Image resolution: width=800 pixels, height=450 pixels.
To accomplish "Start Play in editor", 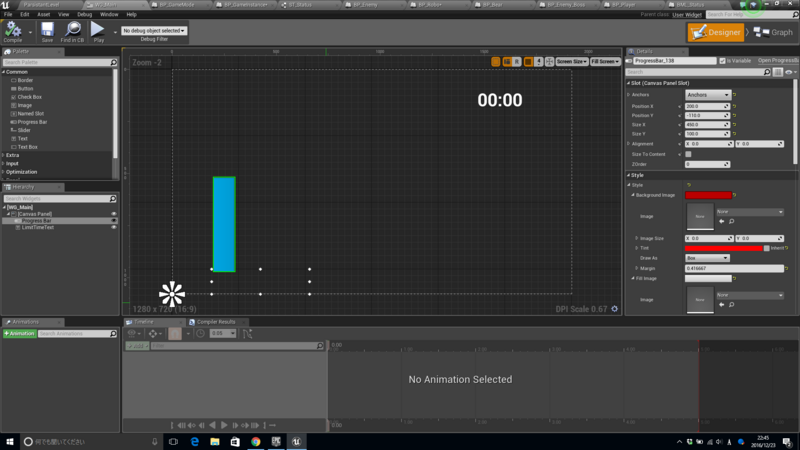I will click(98, 32).
